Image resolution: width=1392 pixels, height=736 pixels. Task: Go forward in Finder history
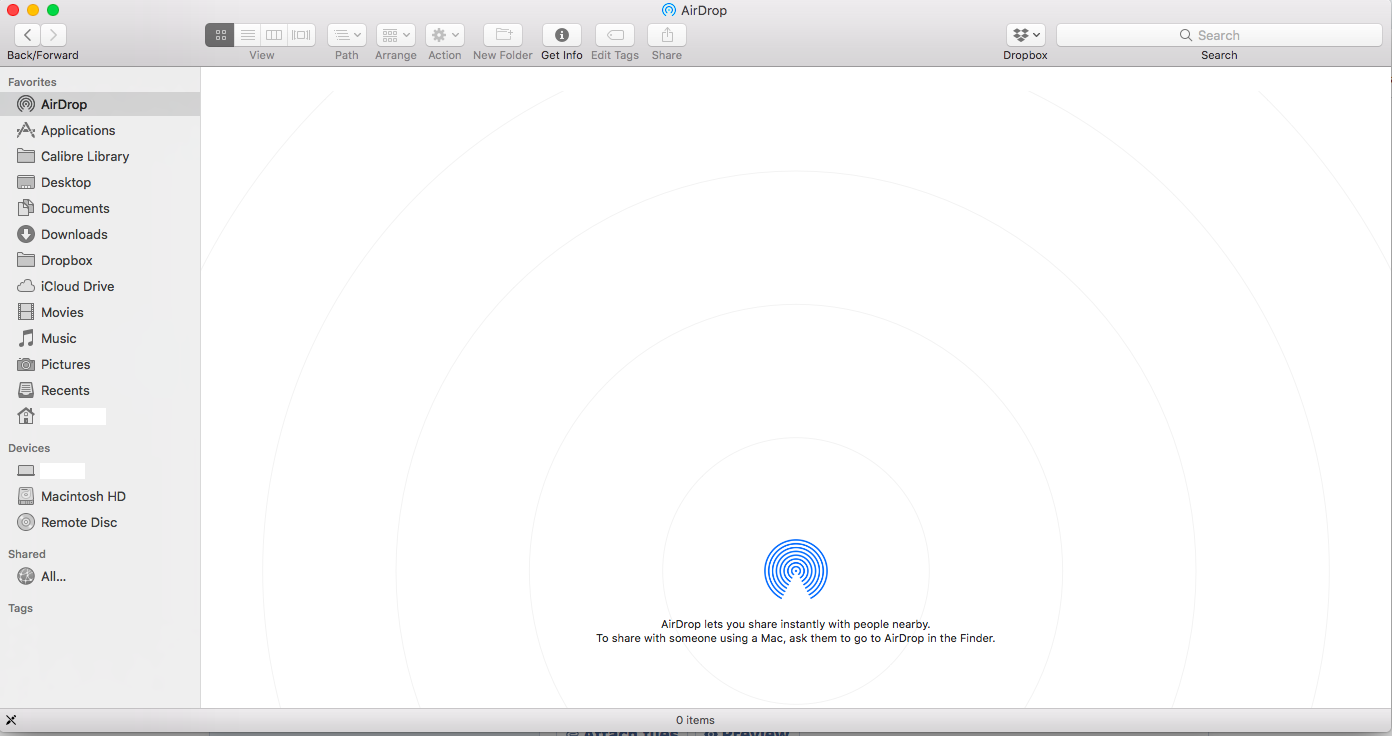click(x=54, y=35)
